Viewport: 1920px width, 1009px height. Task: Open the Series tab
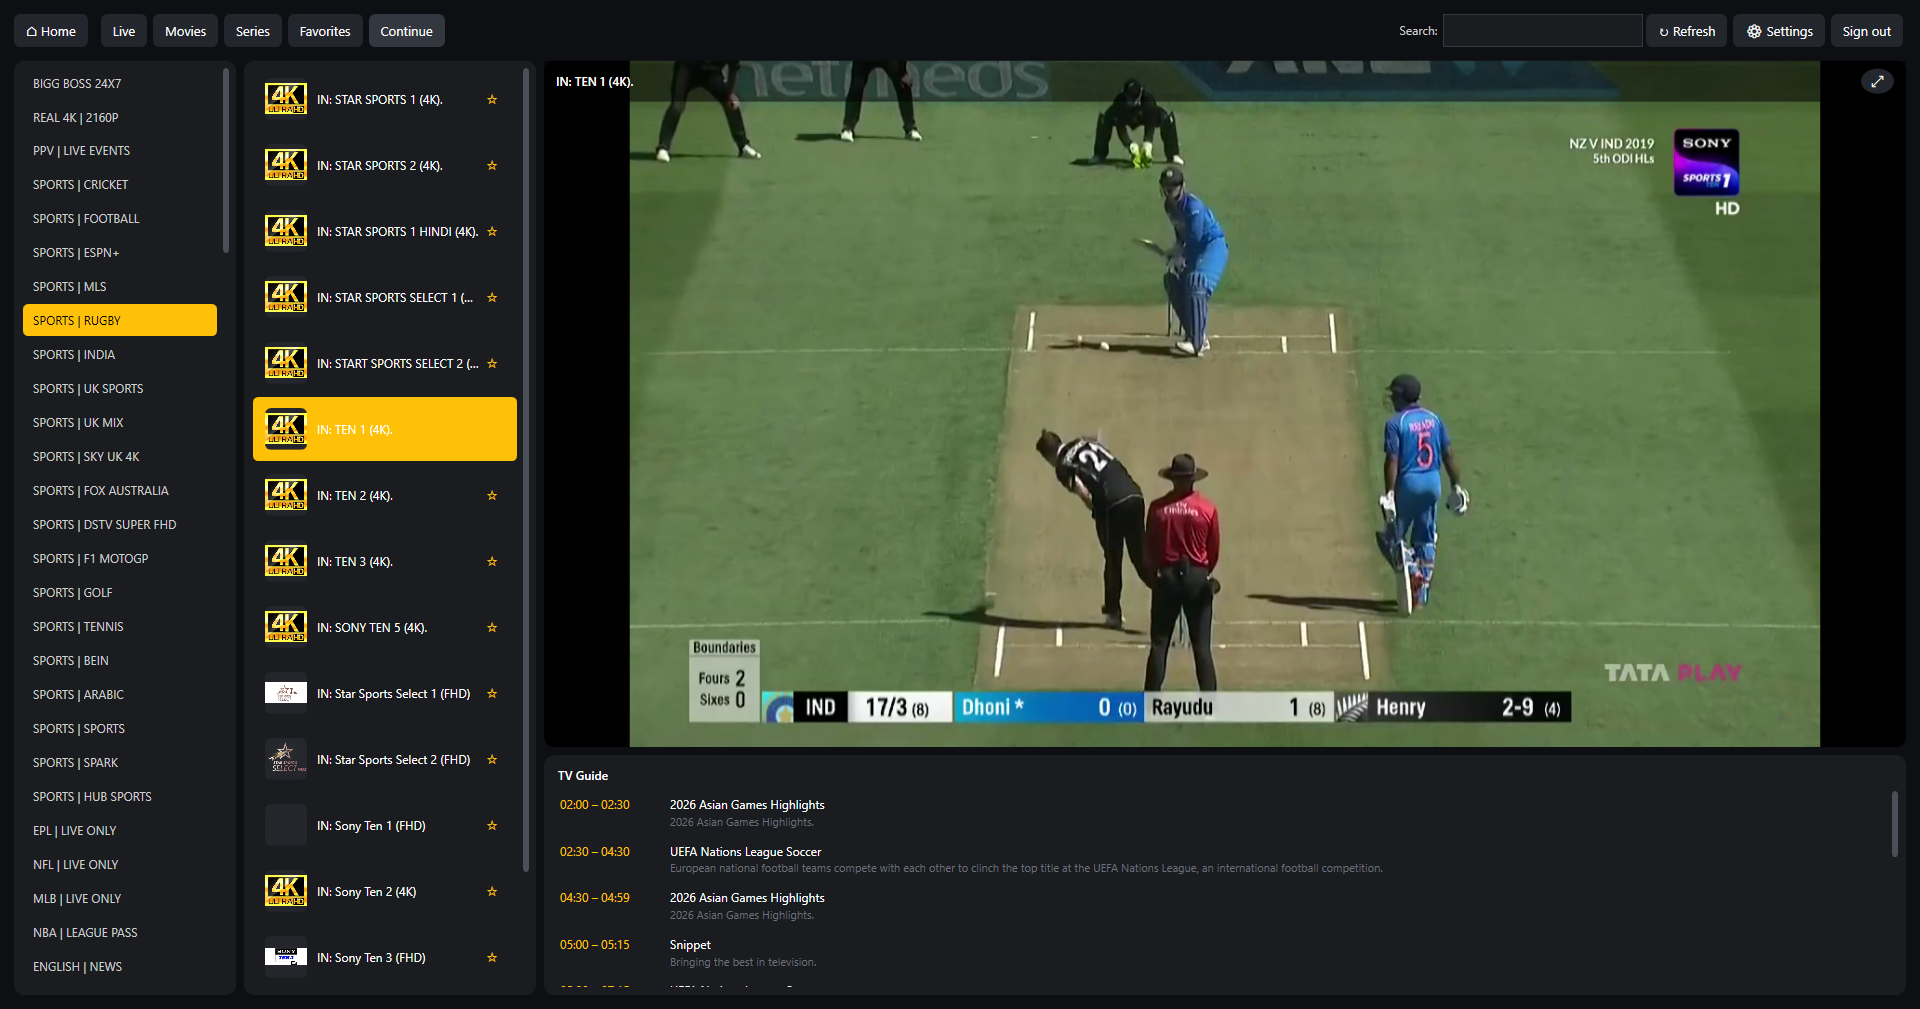[253, 31]
